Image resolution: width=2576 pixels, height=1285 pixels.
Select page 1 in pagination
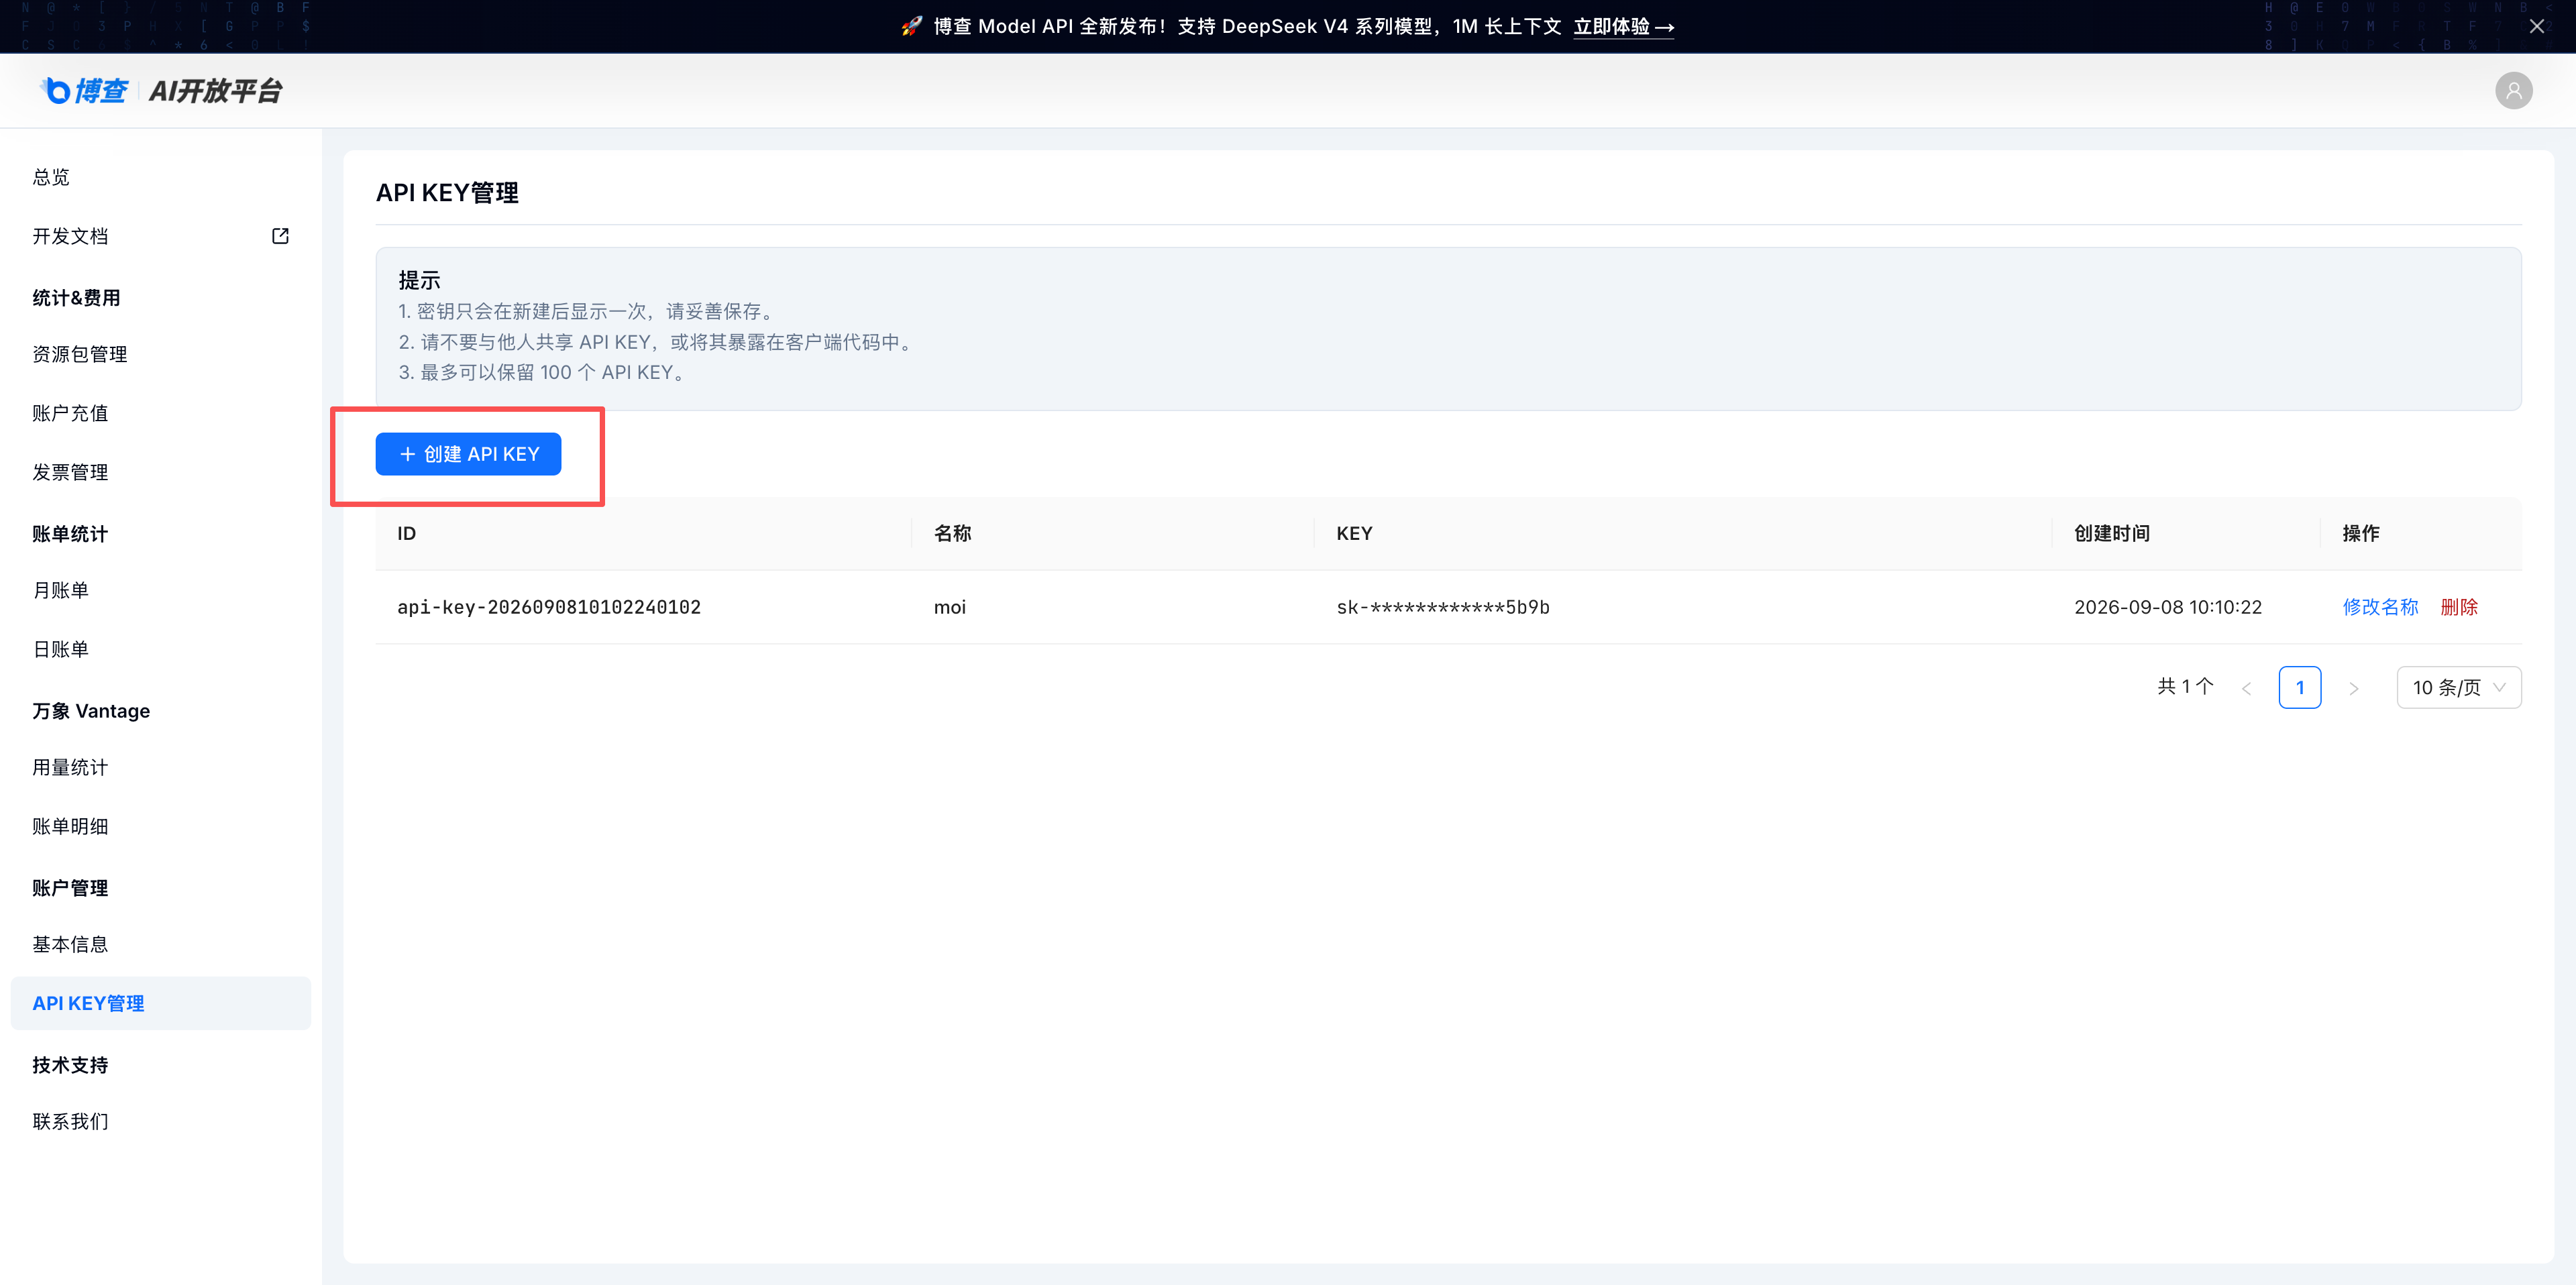pos(2300,687)
